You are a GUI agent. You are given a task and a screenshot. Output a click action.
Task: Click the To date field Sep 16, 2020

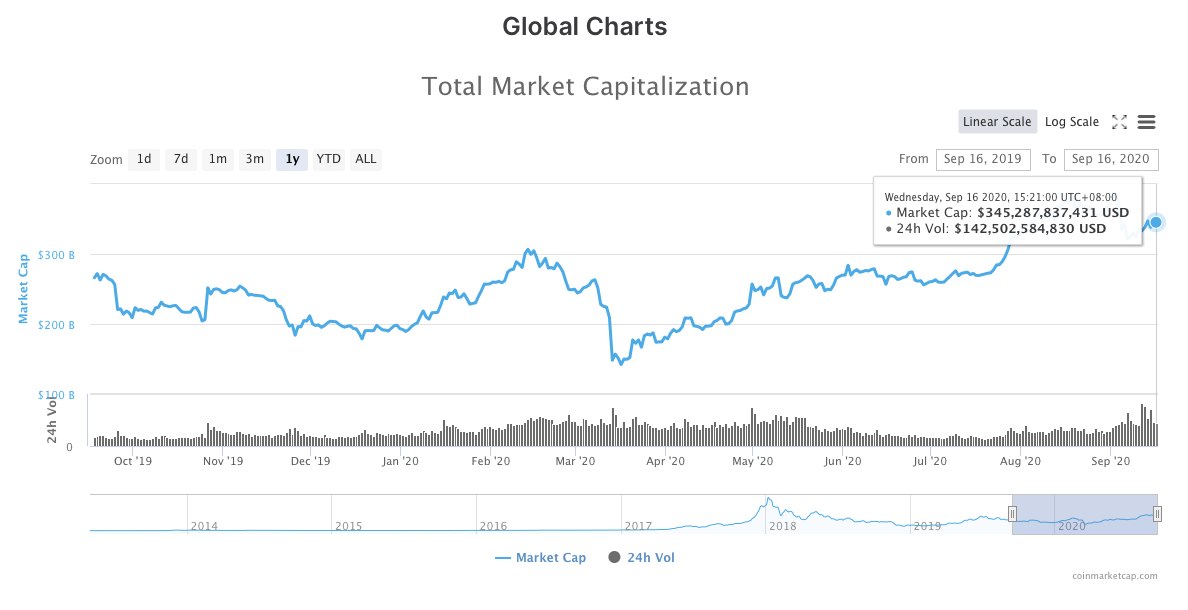click(1111, 159)
